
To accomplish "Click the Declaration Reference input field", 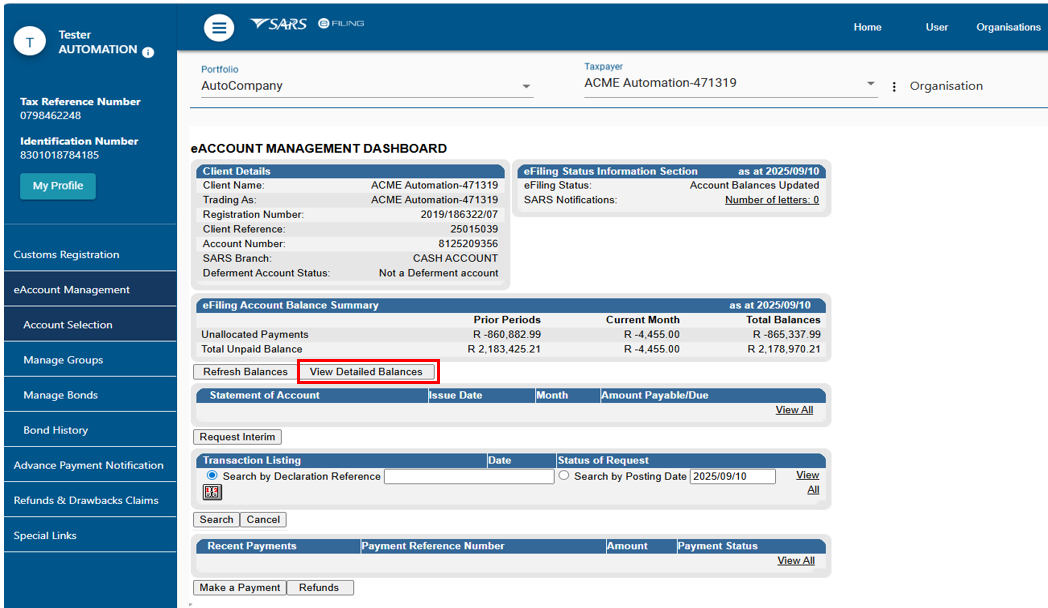I will click(x=468, y=477).
